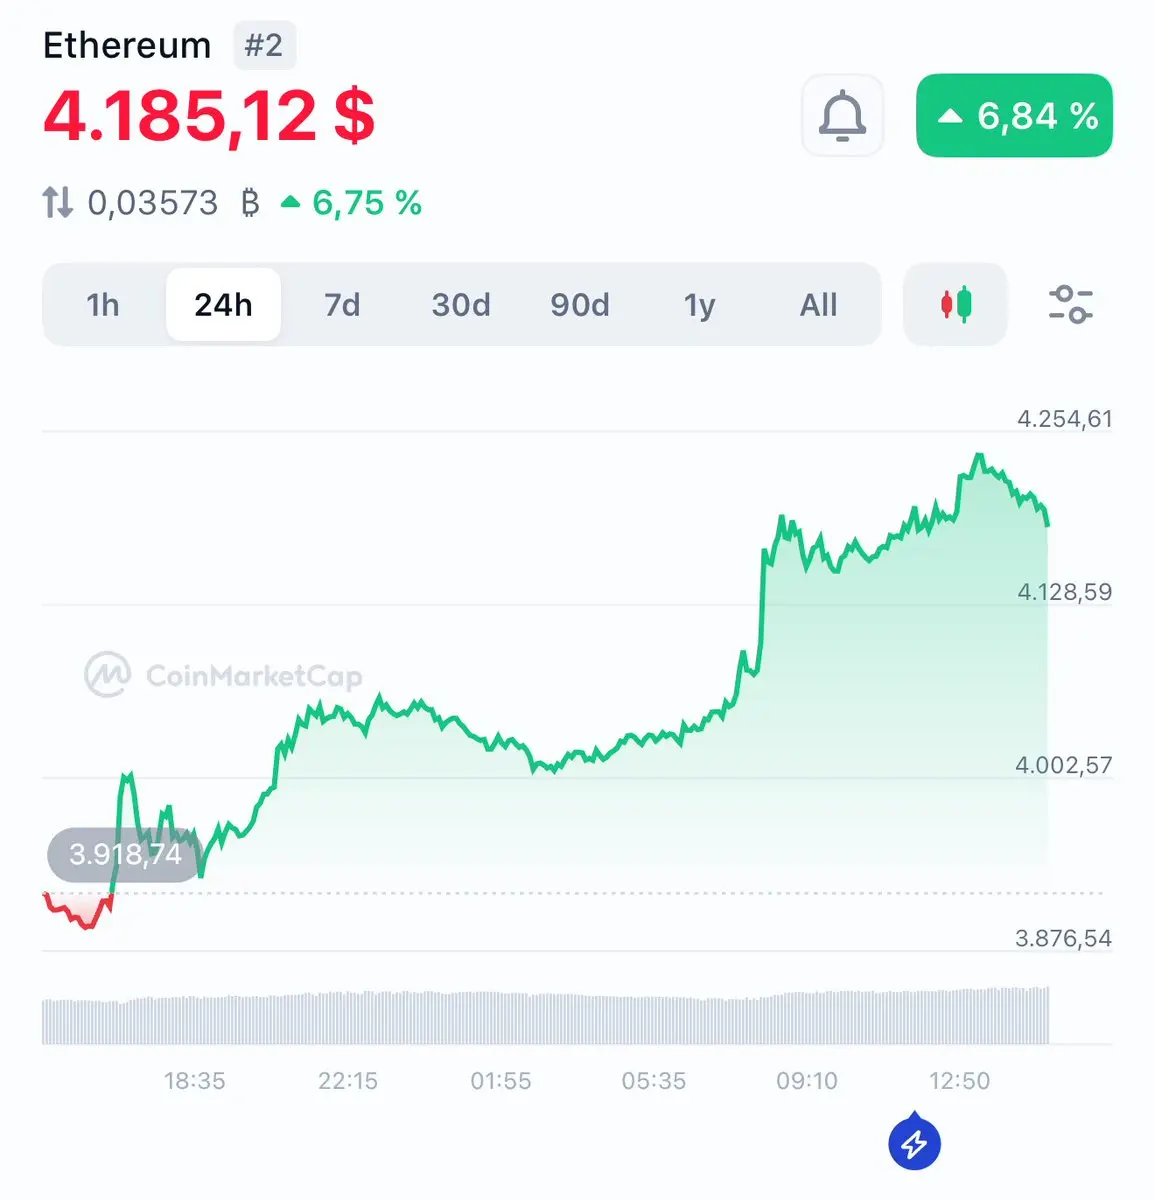Tap the 4.185,12 $ price
The image size is (1155, 1200).
coord(209,116)
